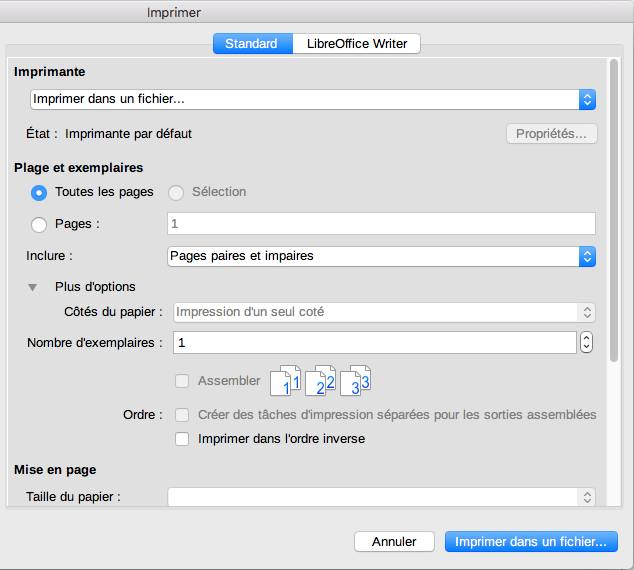Click the Annuler button
Image resolution: width=634 pixels, height=570 pixels.
click(x=394, y=541)
